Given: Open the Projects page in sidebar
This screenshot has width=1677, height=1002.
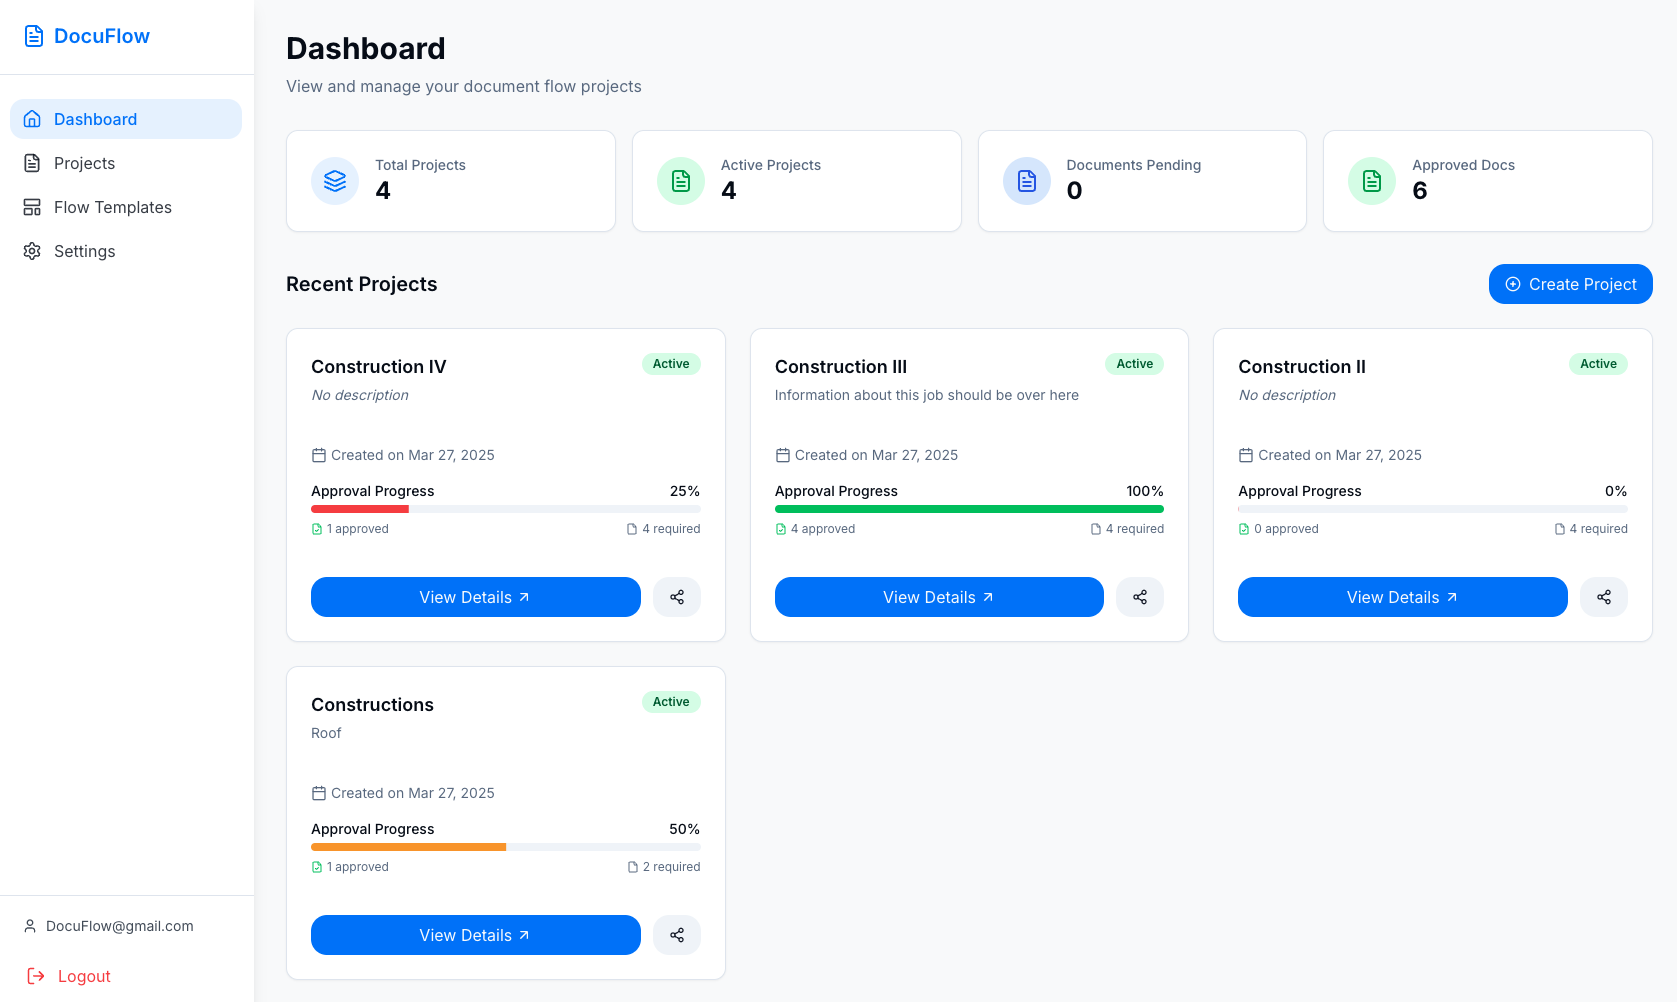Looking at the screenshot, I should click(84, 163).
